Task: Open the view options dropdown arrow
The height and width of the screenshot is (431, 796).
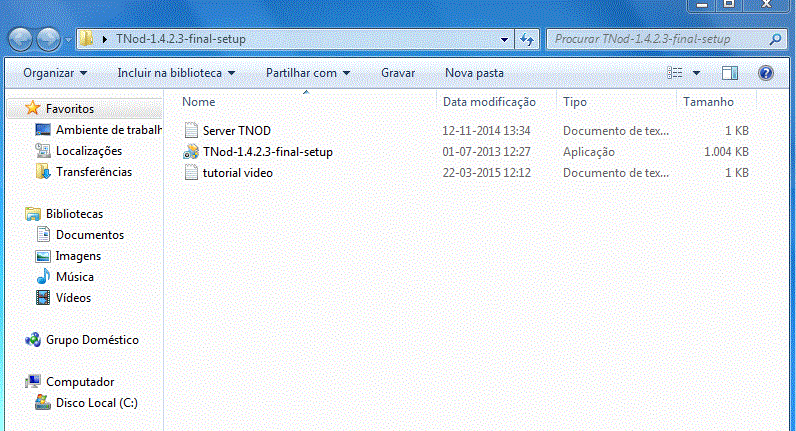Action: pos(696,73)
